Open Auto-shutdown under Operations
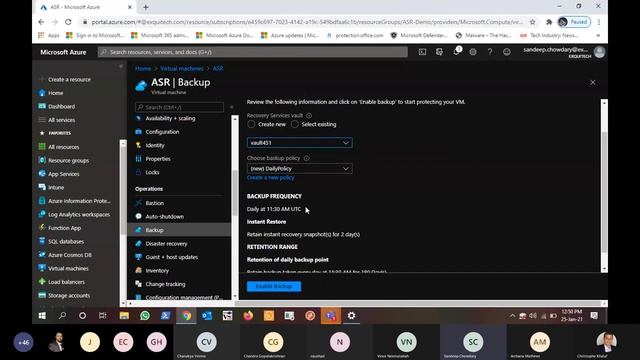 164,216
